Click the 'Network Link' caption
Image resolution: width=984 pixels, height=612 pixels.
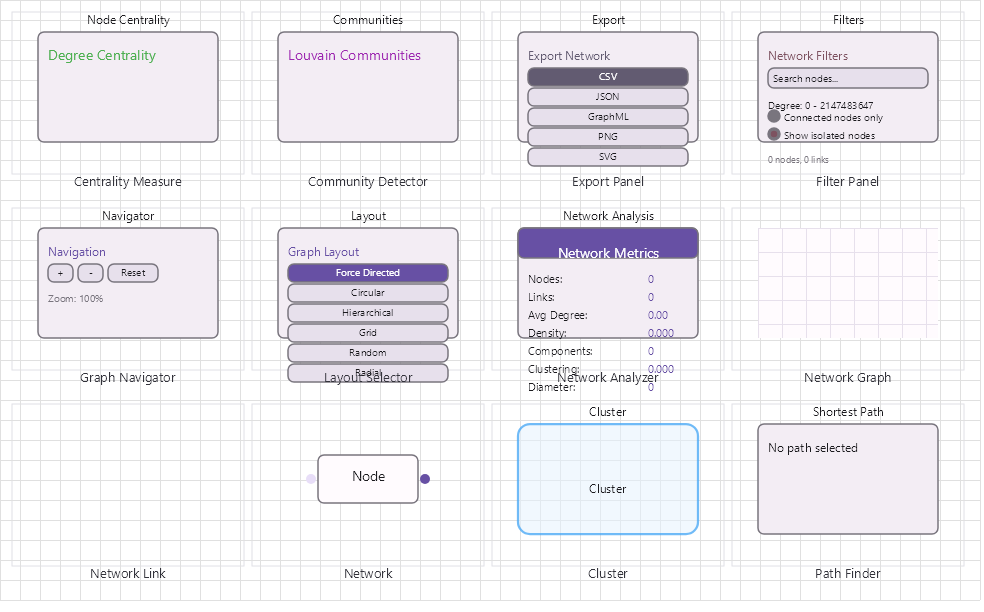(128, 573)
